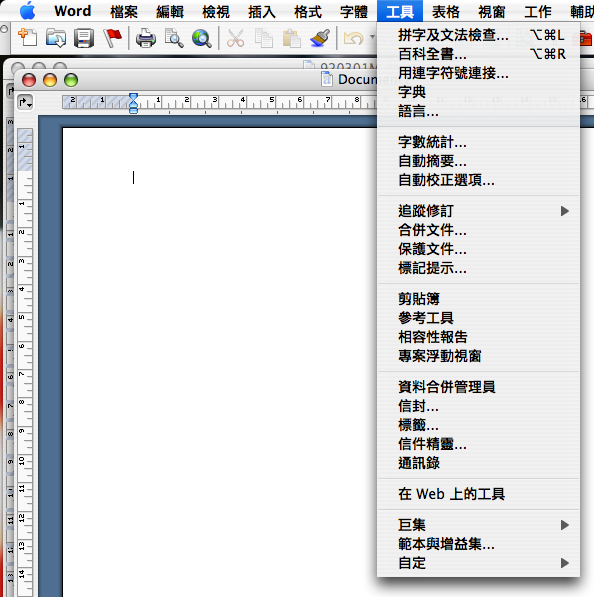Open the 檔案 menu

point(124,11)
